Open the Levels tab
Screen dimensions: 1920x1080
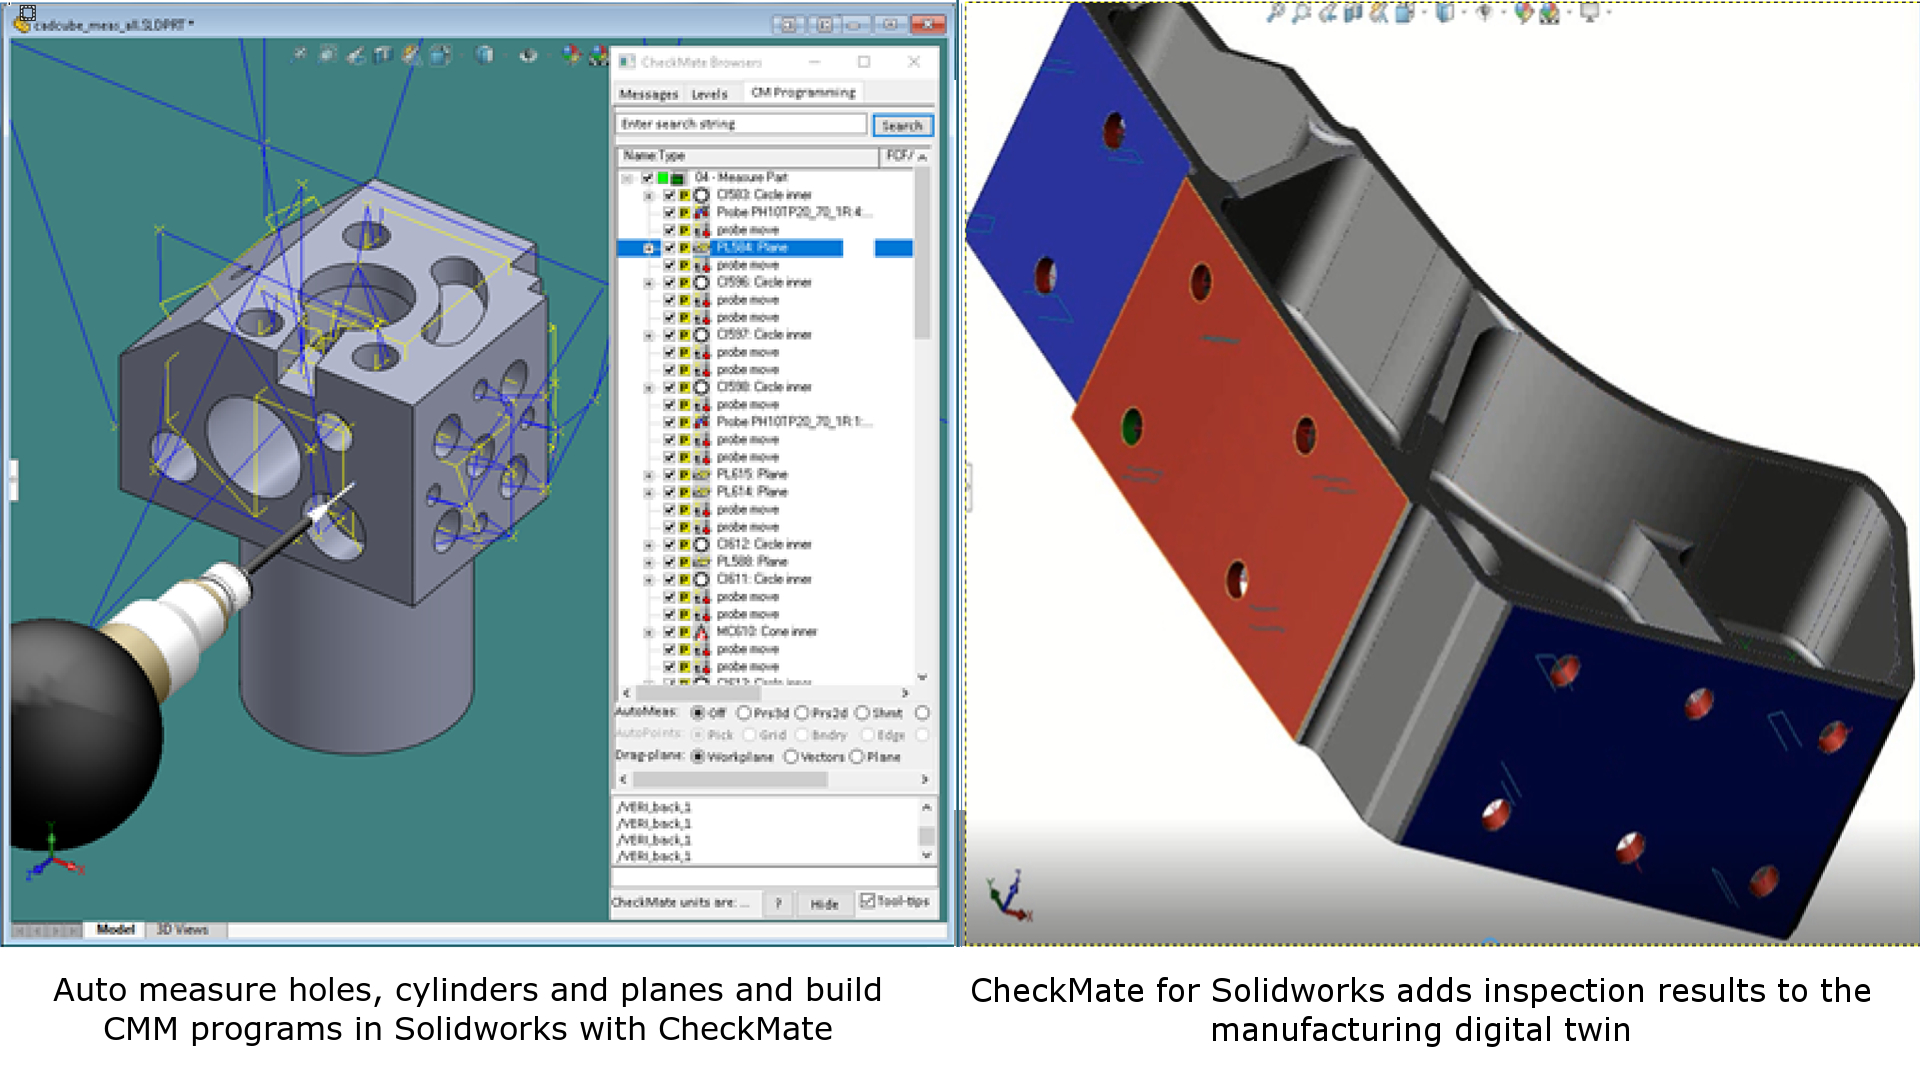click(709, 94)
